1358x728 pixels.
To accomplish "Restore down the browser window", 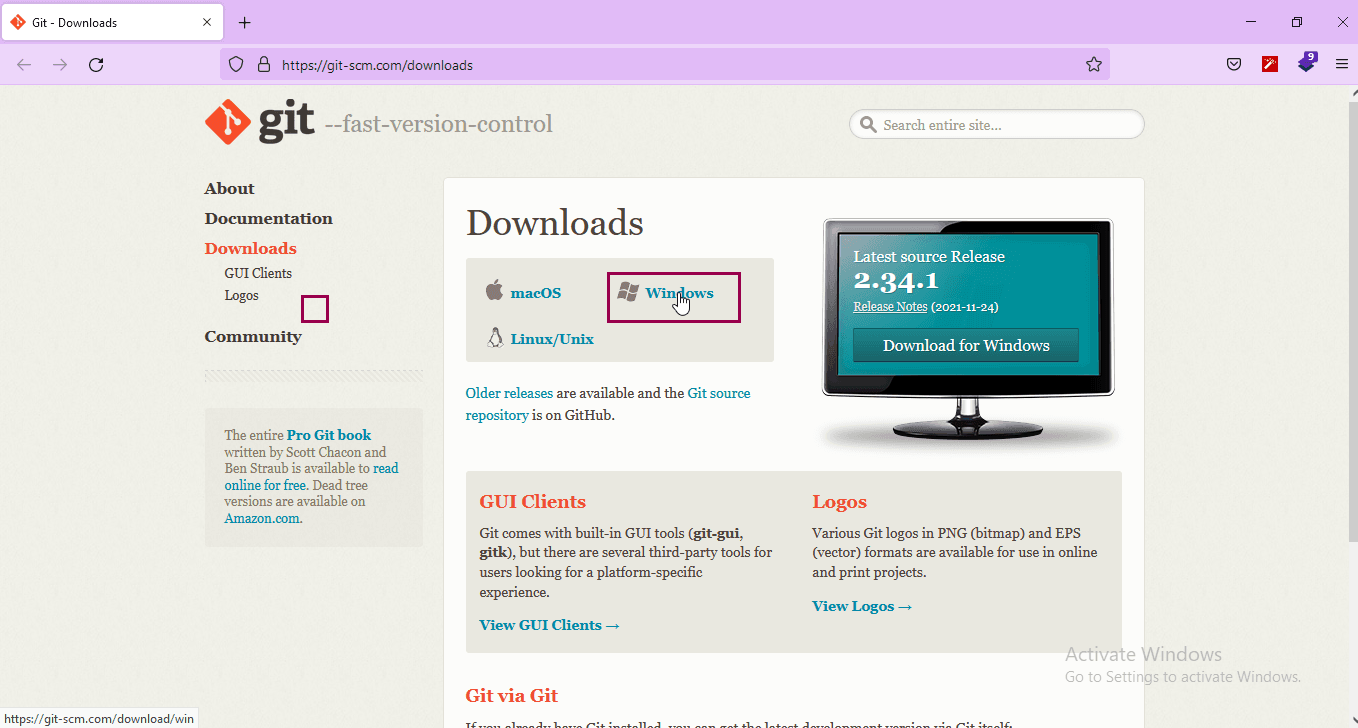I will pos(1297,22).
